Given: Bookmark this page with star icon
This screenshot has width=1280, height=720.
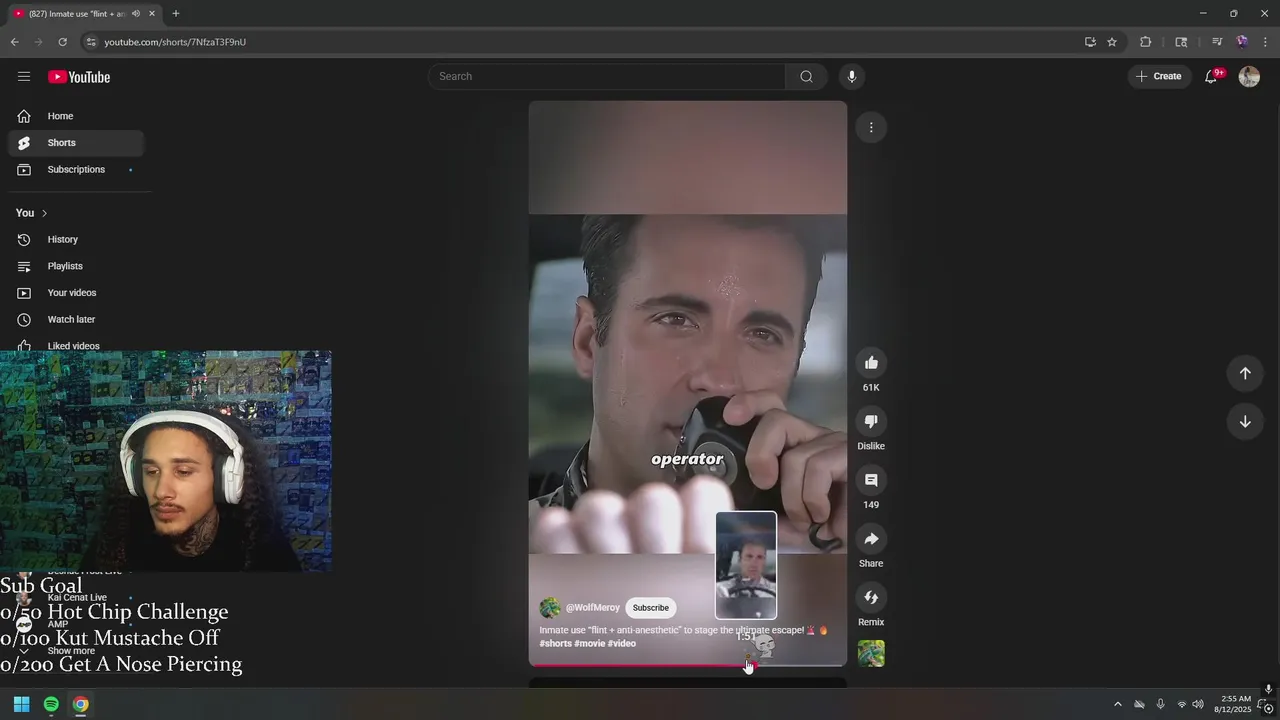Looking at the screenshot, I should pyautogui.click(x=1112, y=42).
